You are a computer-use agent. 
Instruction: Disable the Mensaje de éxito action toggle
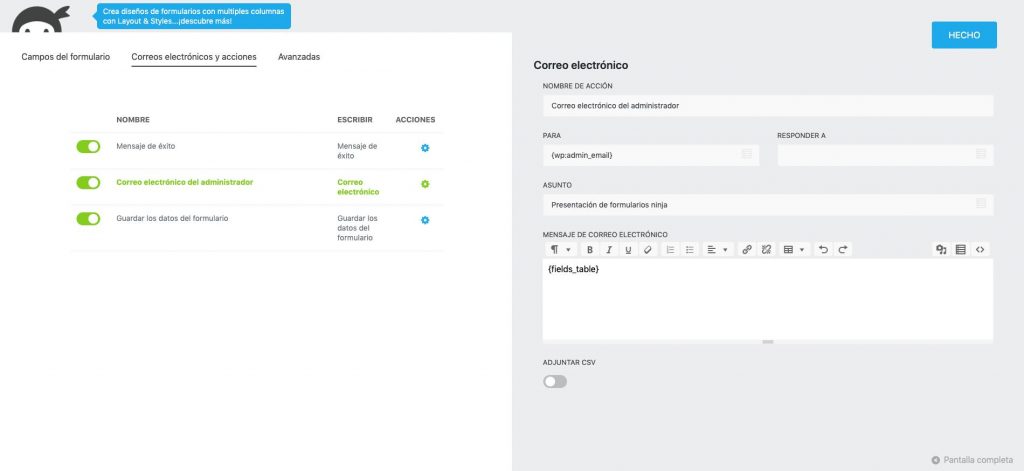[88, 146]
